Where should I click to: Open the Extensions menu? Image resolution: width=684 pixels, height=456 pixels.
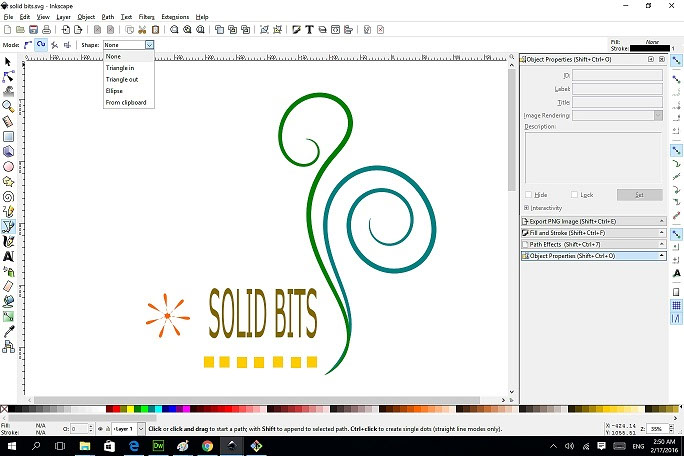click(175, 17)
